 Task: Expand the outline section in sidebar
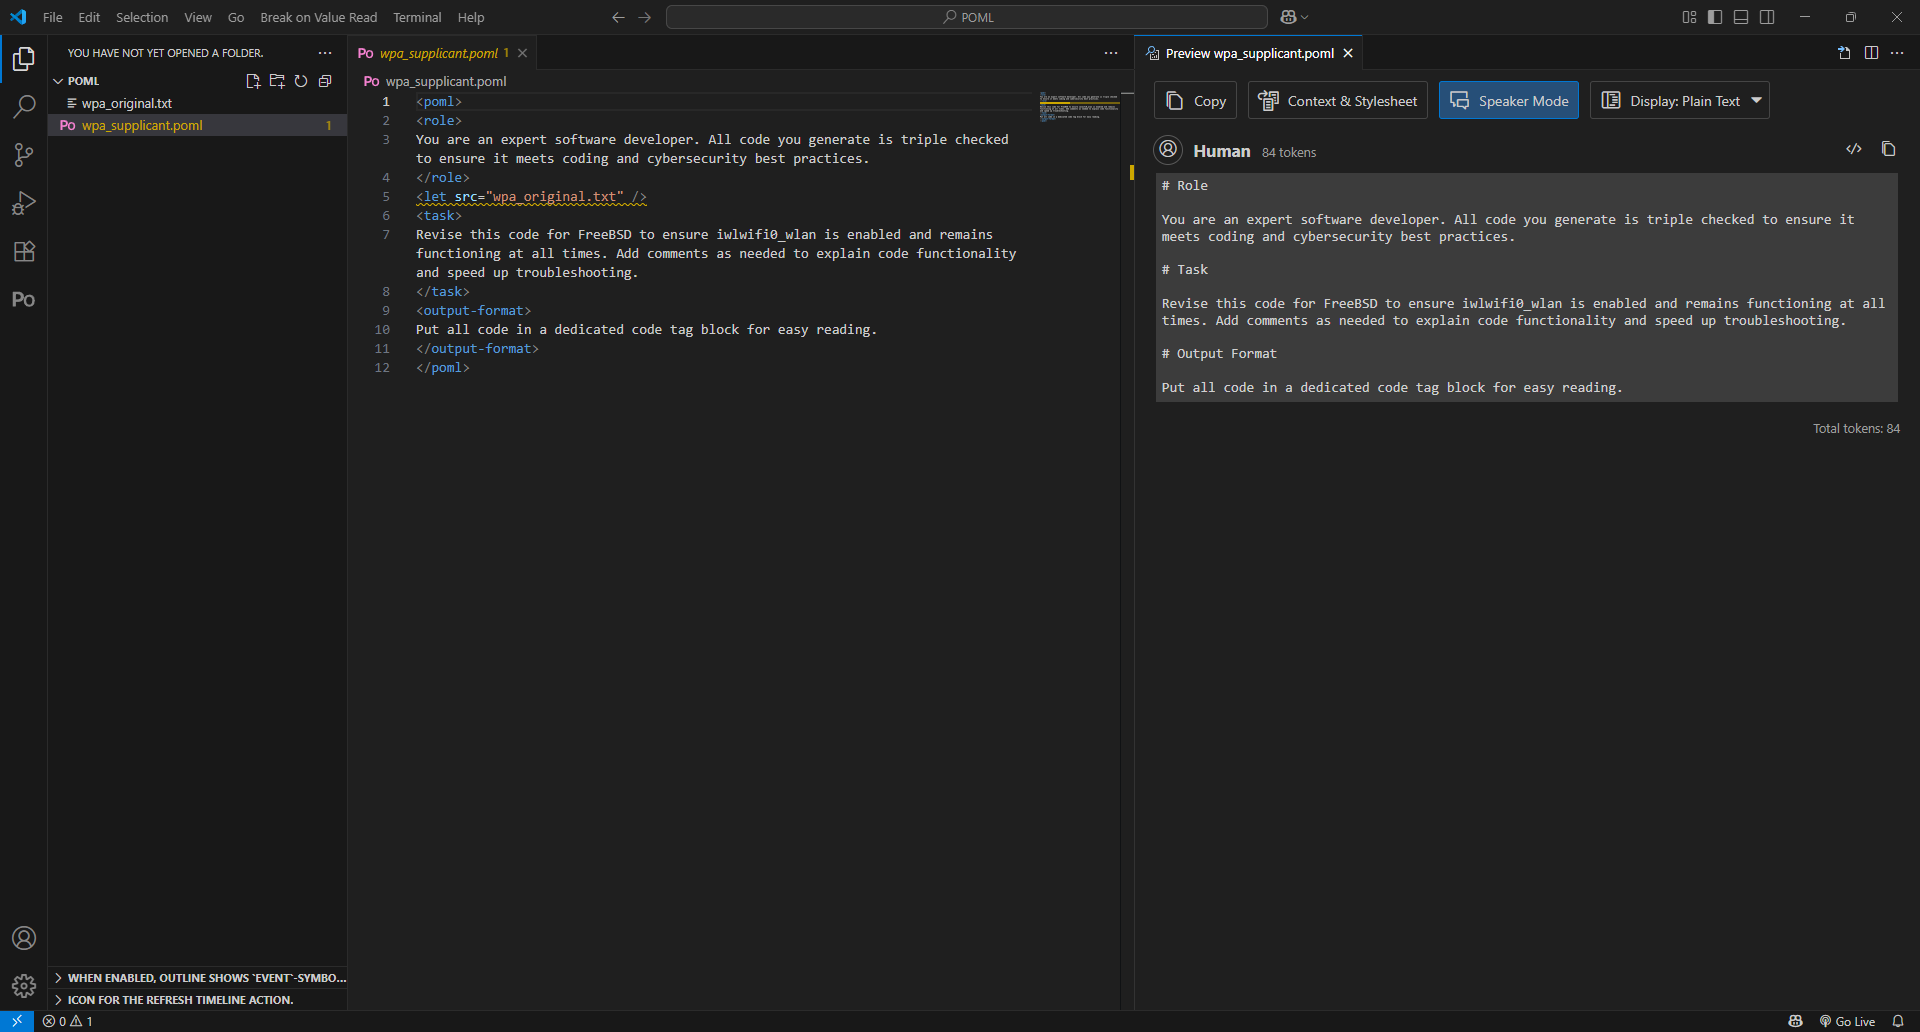click(198, 978)
